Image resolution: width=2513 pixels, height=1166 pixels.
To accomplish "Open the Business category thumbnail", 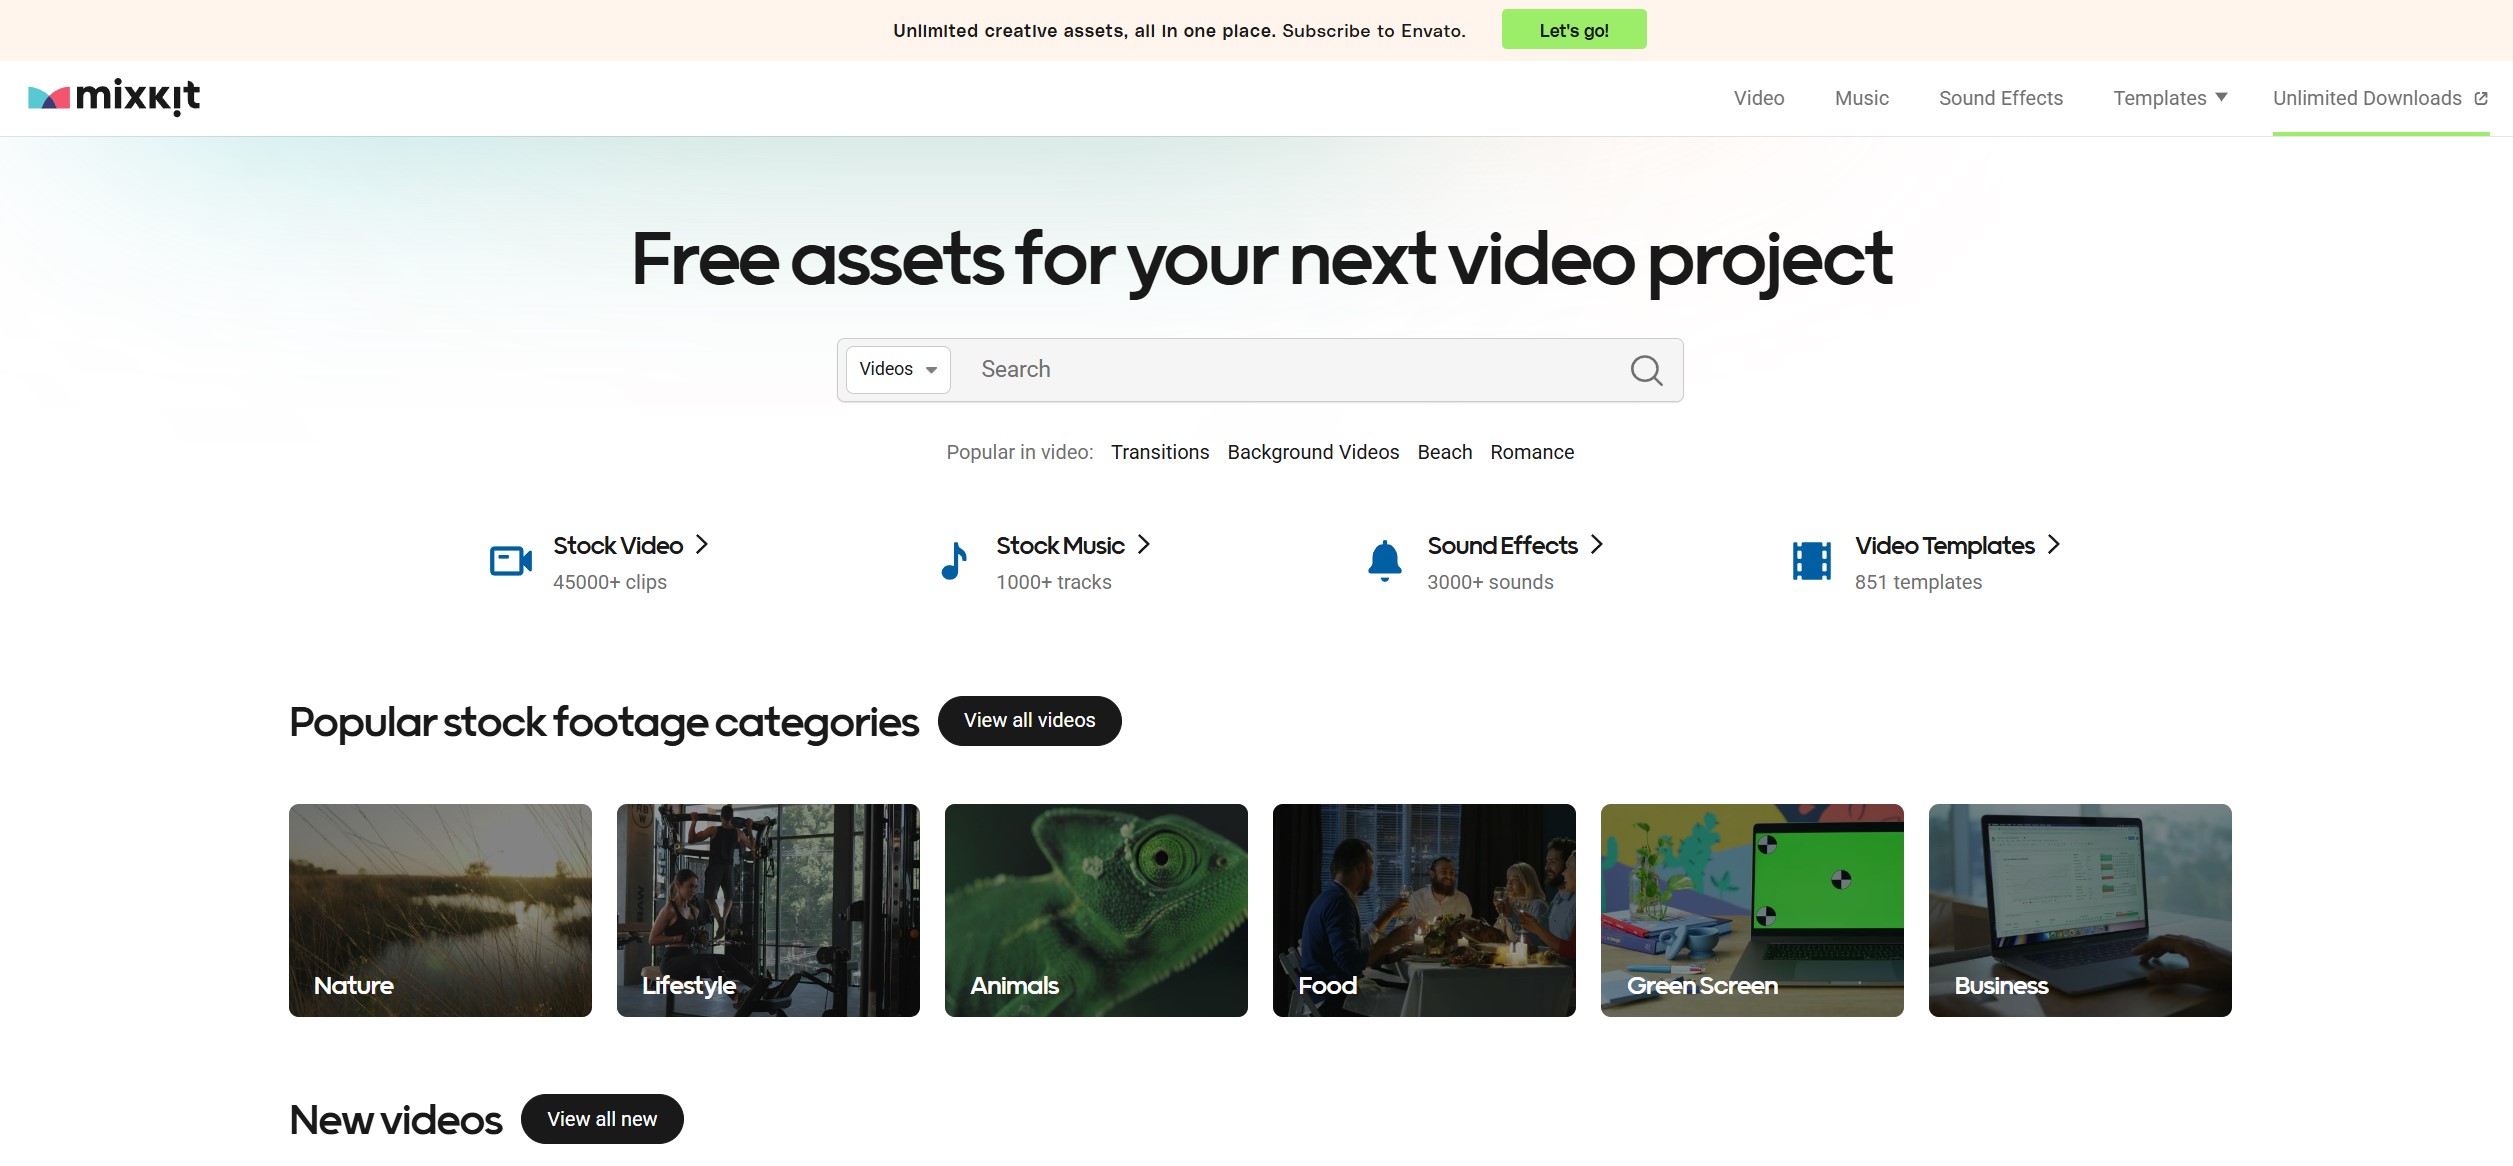I will (2080, 910).
